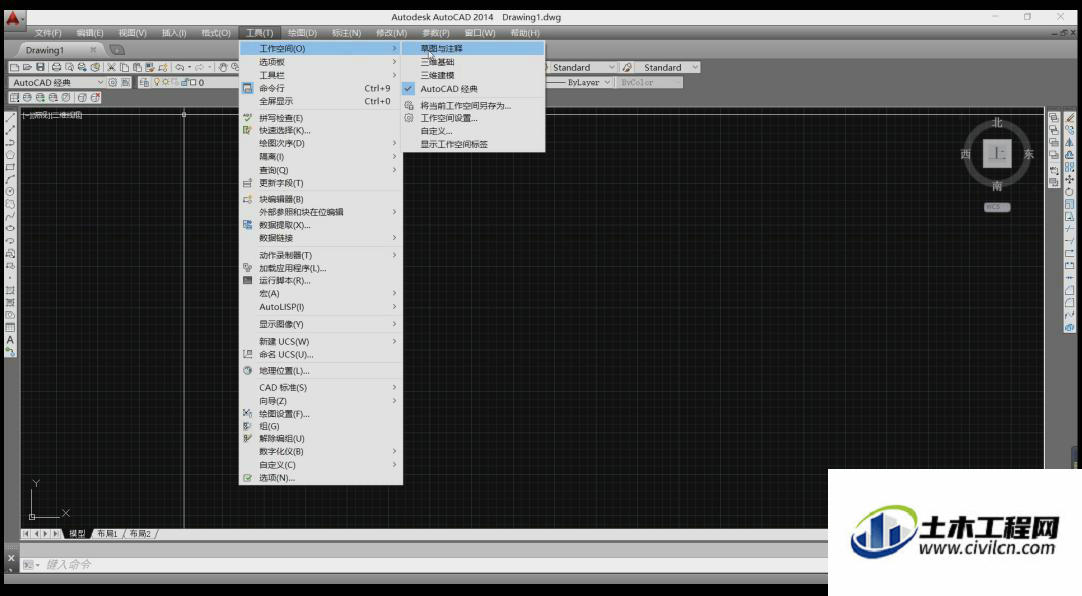Image resolution: width=1082 pixels, height=596 pixels.
Task: Click the Plot printer icon
Action: coord(57,68)
